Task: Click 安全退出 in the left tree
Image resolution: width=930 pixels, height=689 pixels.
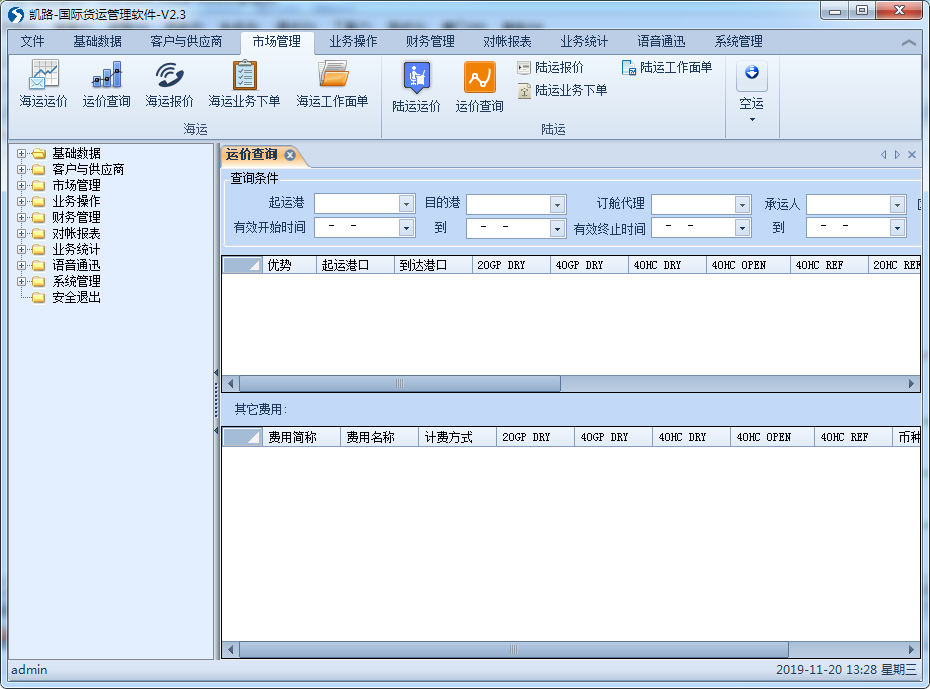Action: 76,298
